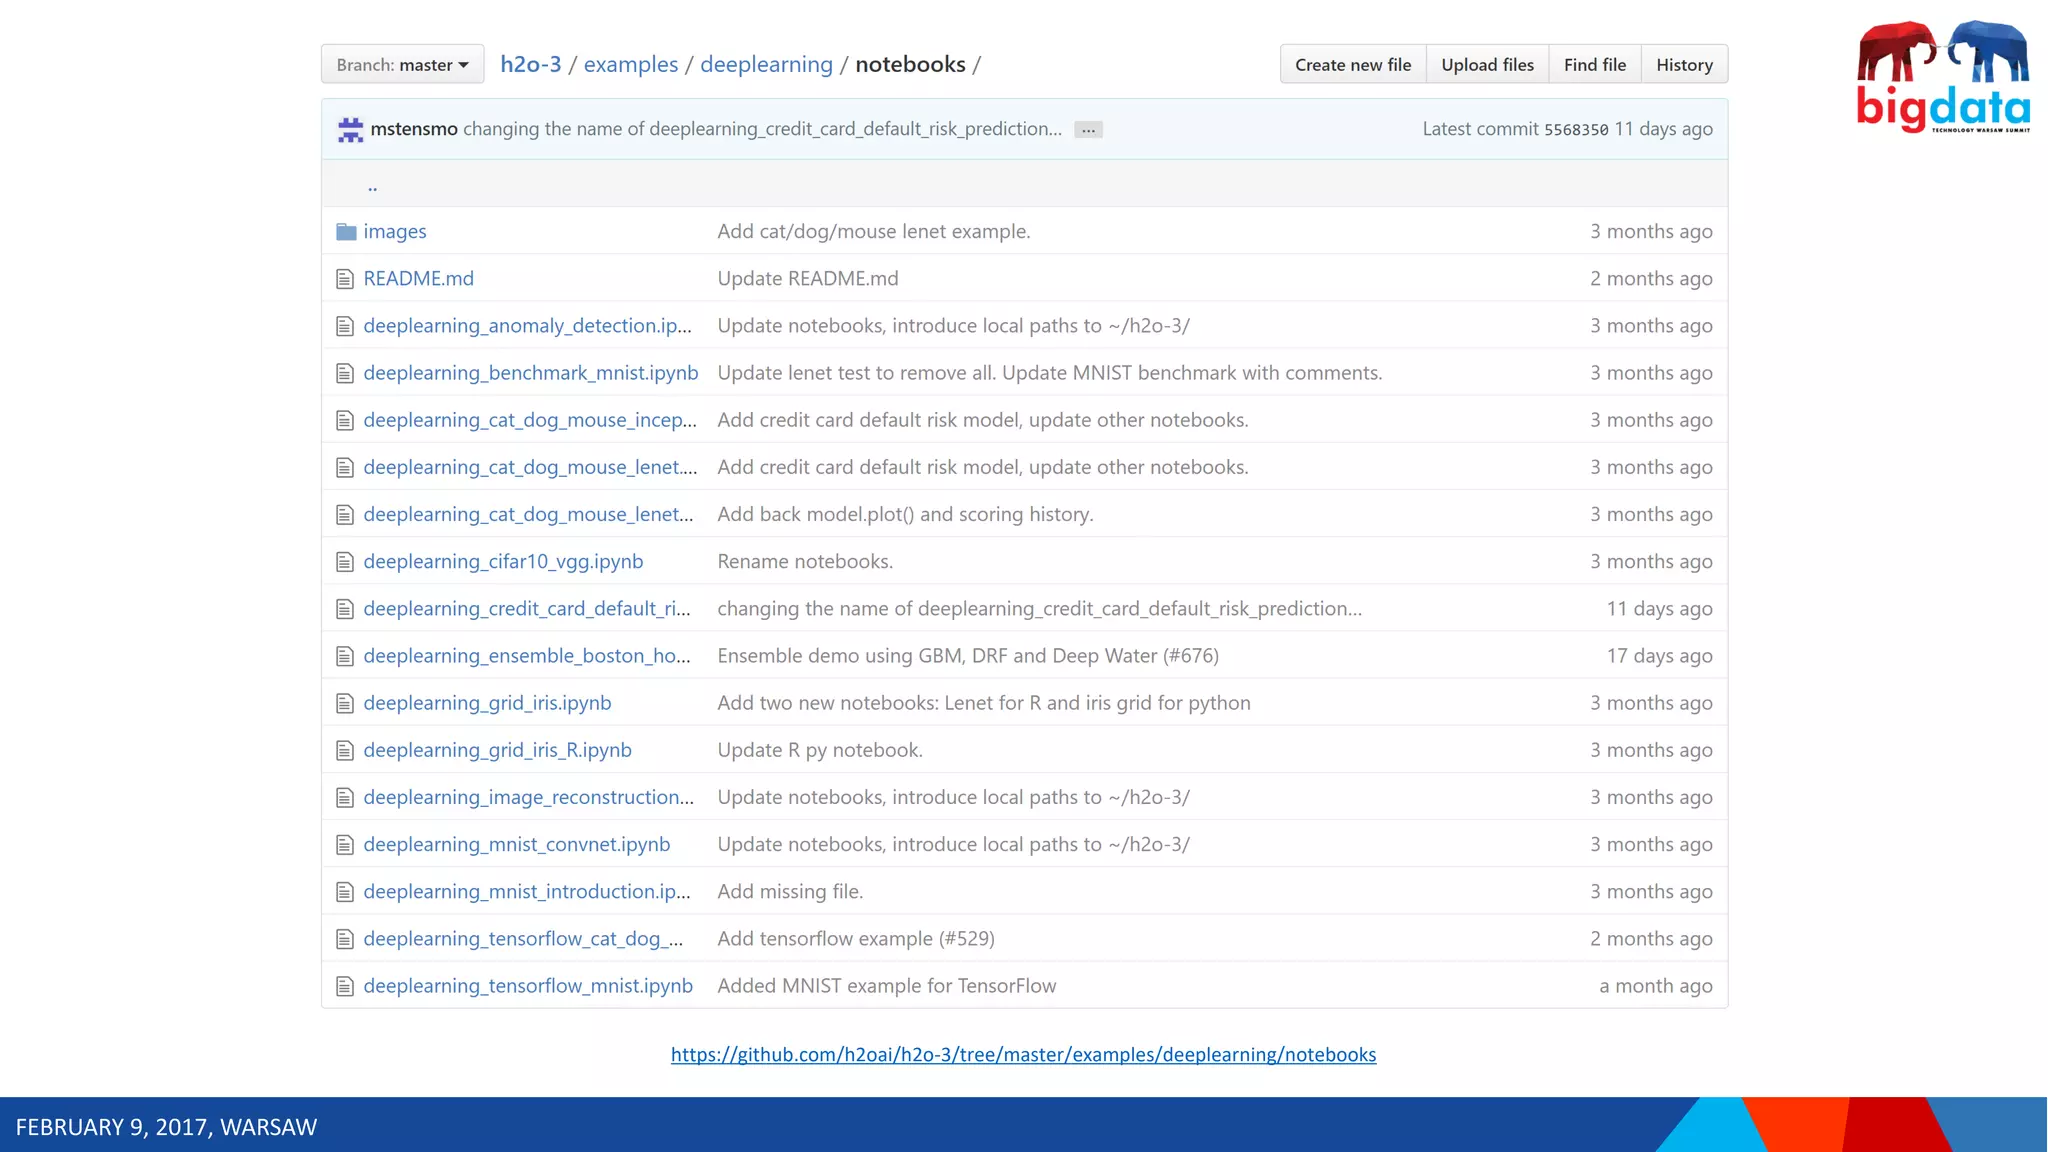Navigate to h2o-3 breadcrumb link
Viewport: 2048px width, 1152px height.
pos(530,64)
